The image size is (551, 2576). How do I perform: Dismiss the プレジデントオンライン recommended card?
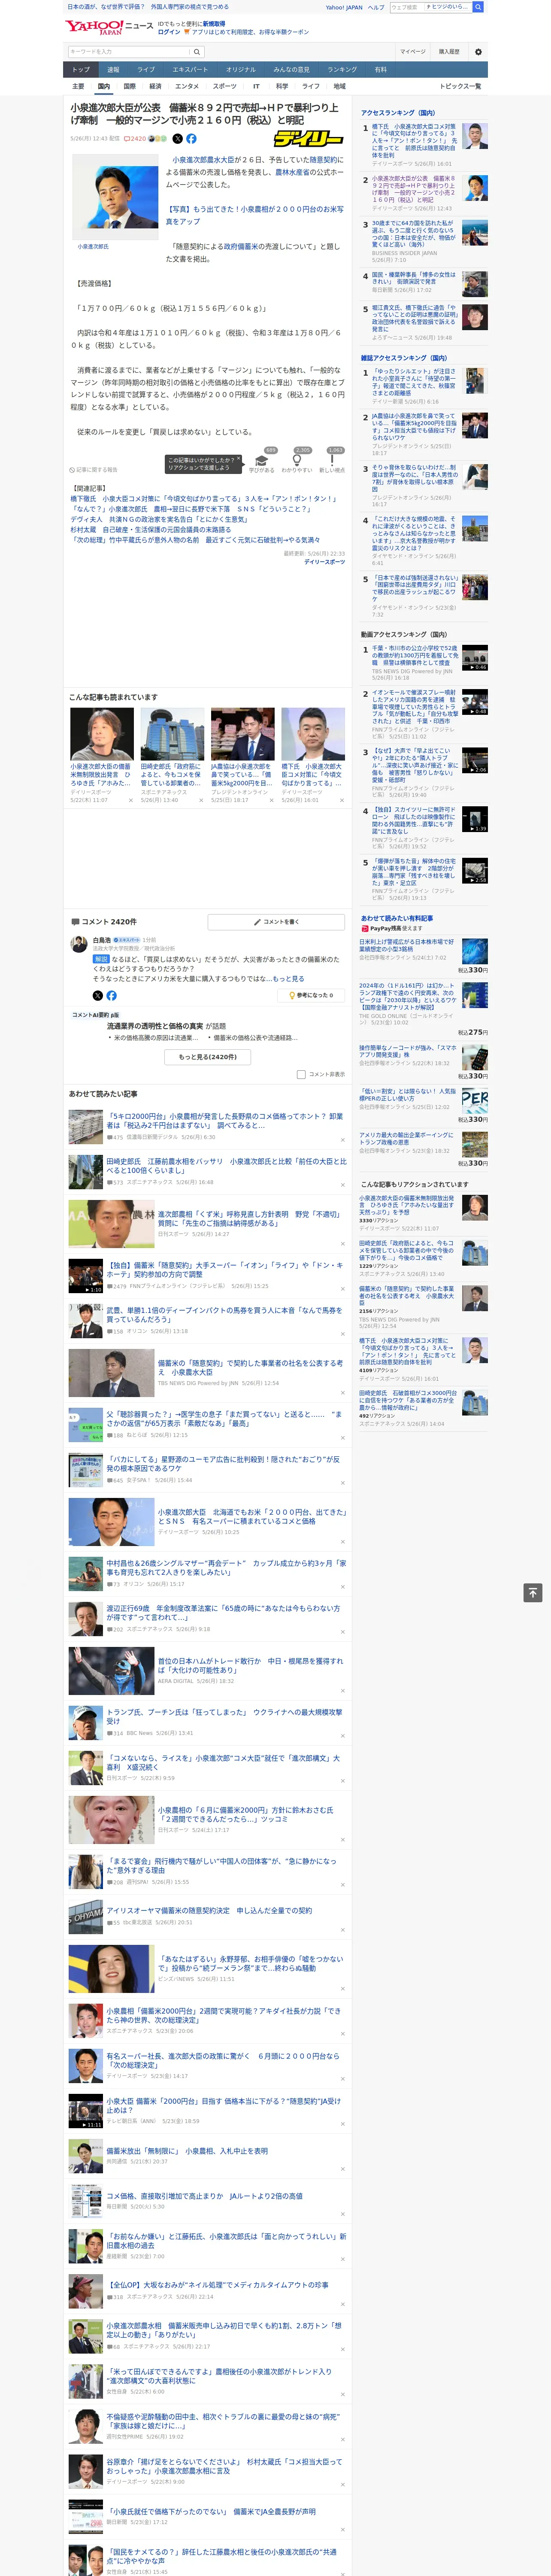(271, 800)
